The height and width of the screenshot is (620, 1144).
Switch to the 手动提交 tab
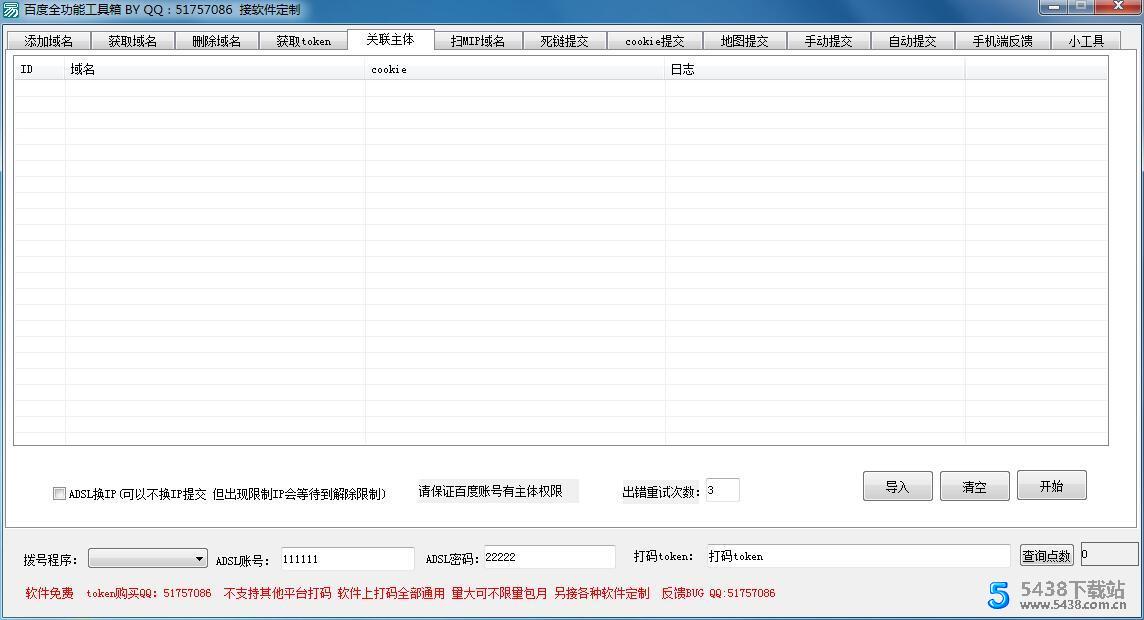[x=829, y=40]
